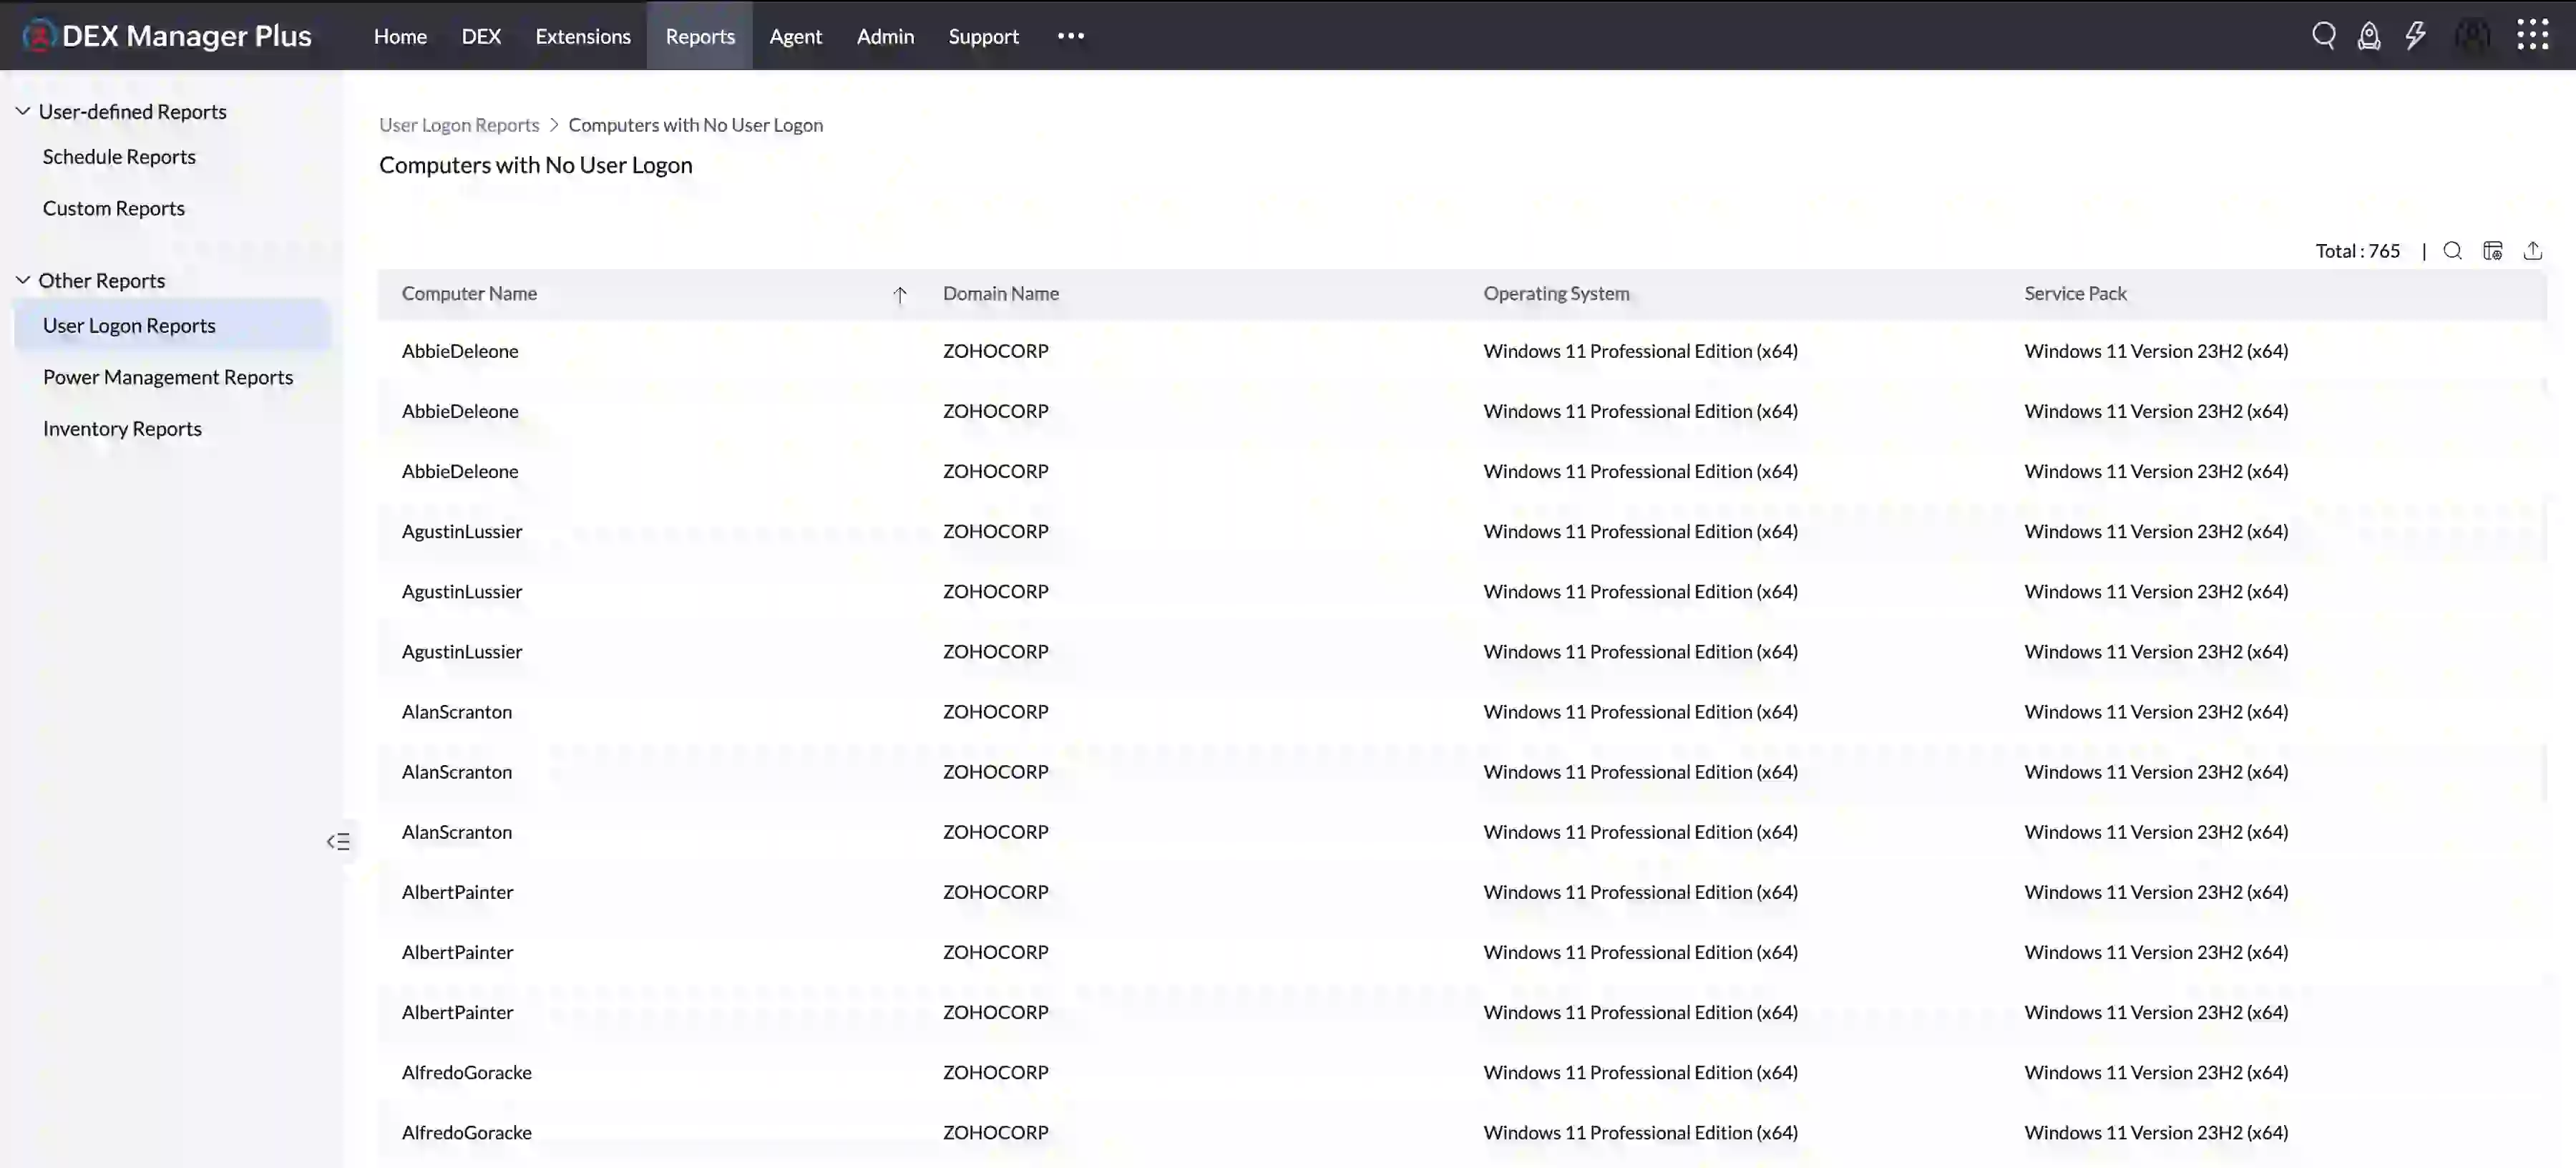Screen dimensions: 2576x1168
Task: Open the Support tab
Action: (x=984, y=36)
